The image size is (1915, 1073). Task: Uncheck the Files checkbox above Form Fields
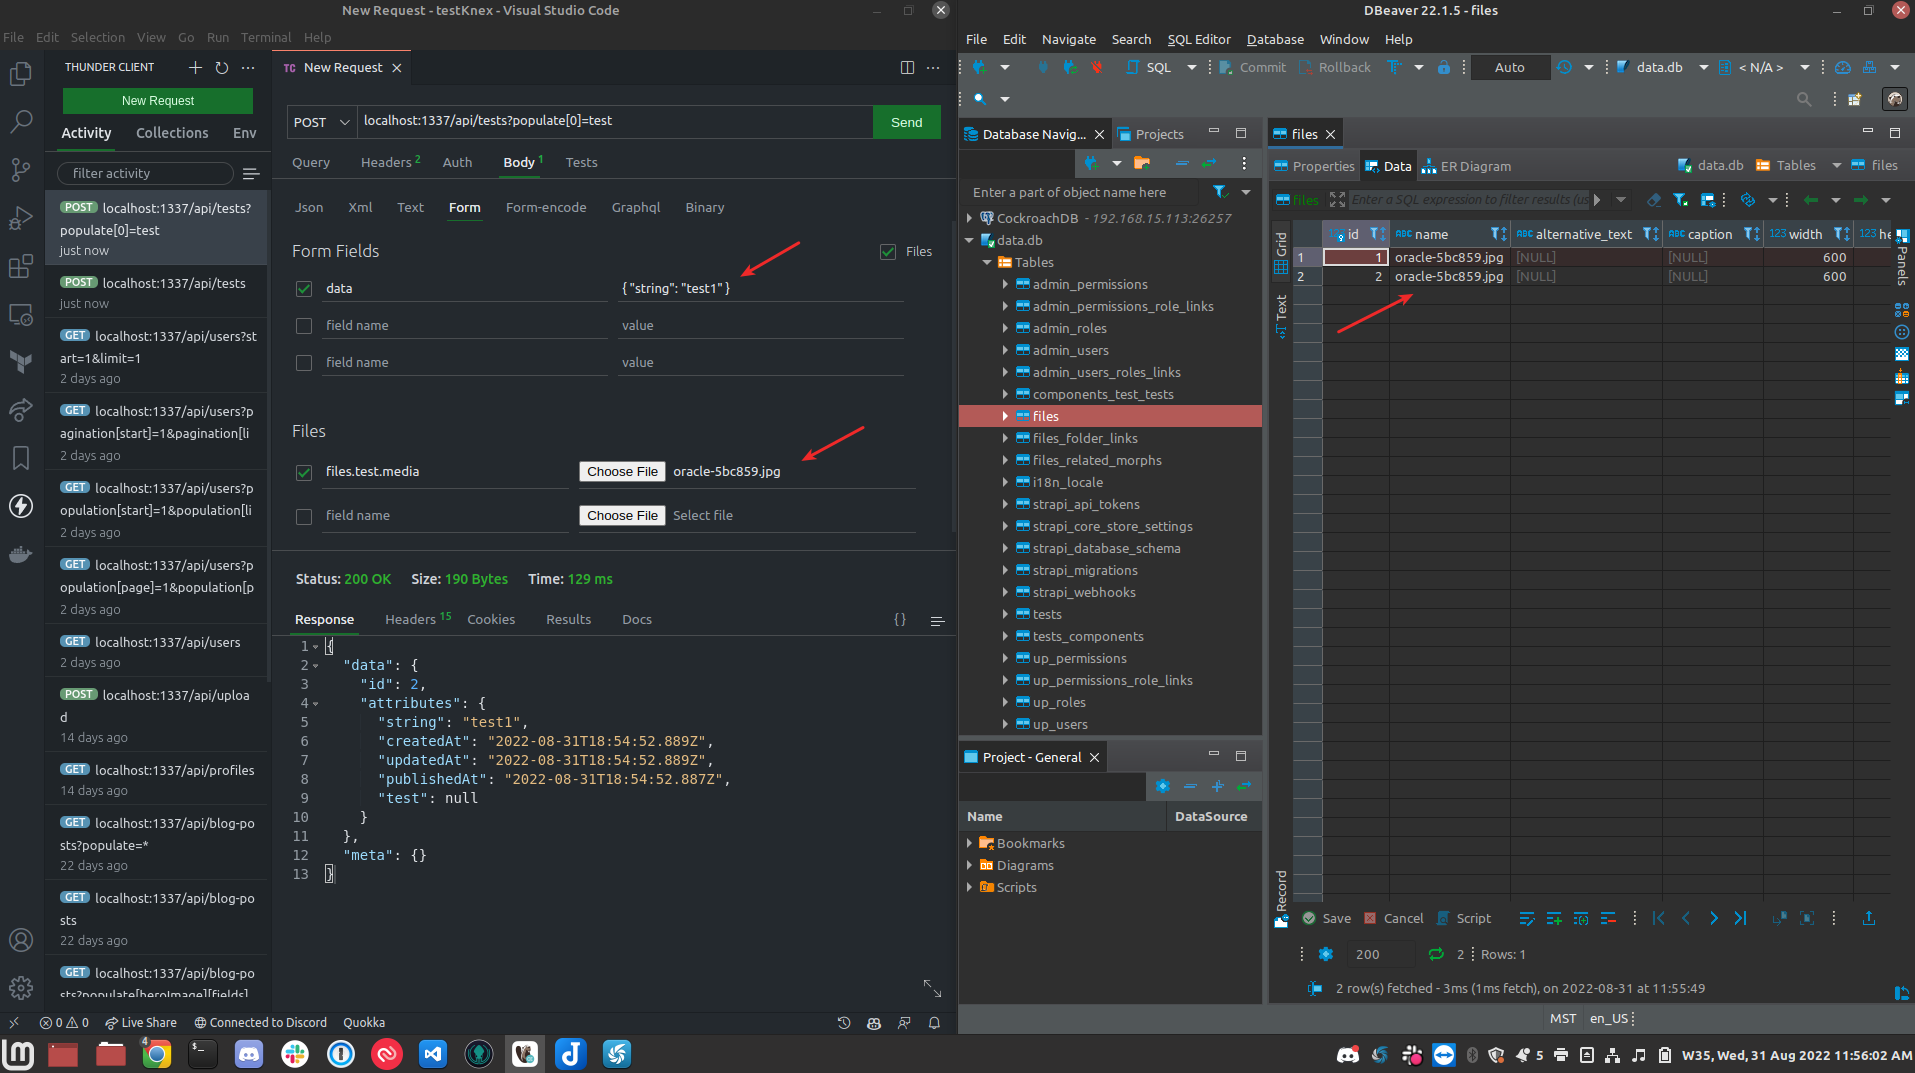[x=887, y=251]
